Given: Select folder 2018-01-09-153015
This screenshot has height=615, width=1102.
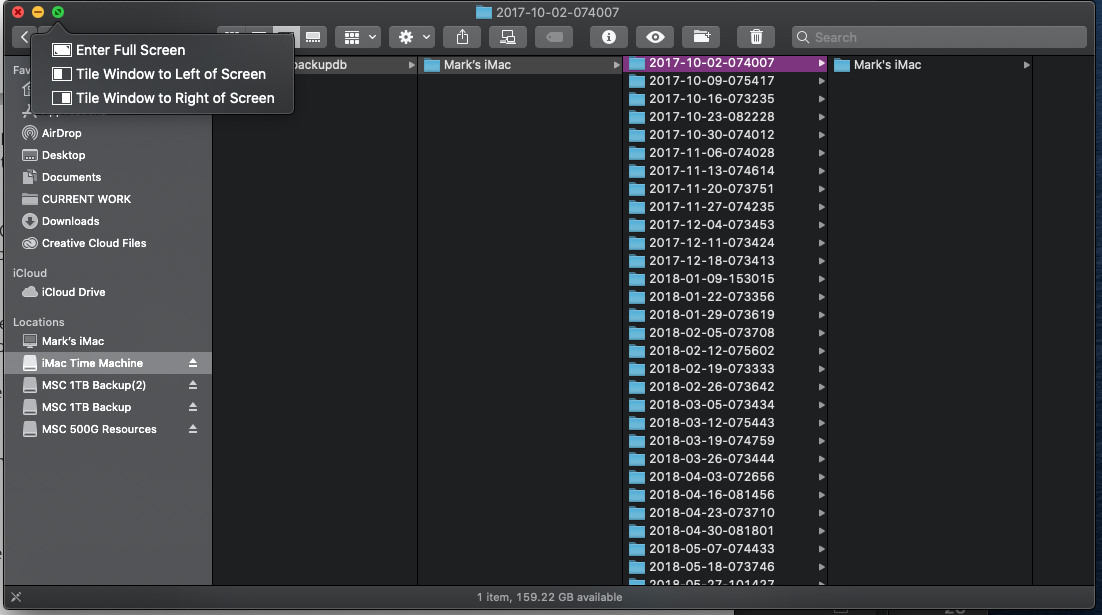Looking at the screenshot, I should pos(725,278).
